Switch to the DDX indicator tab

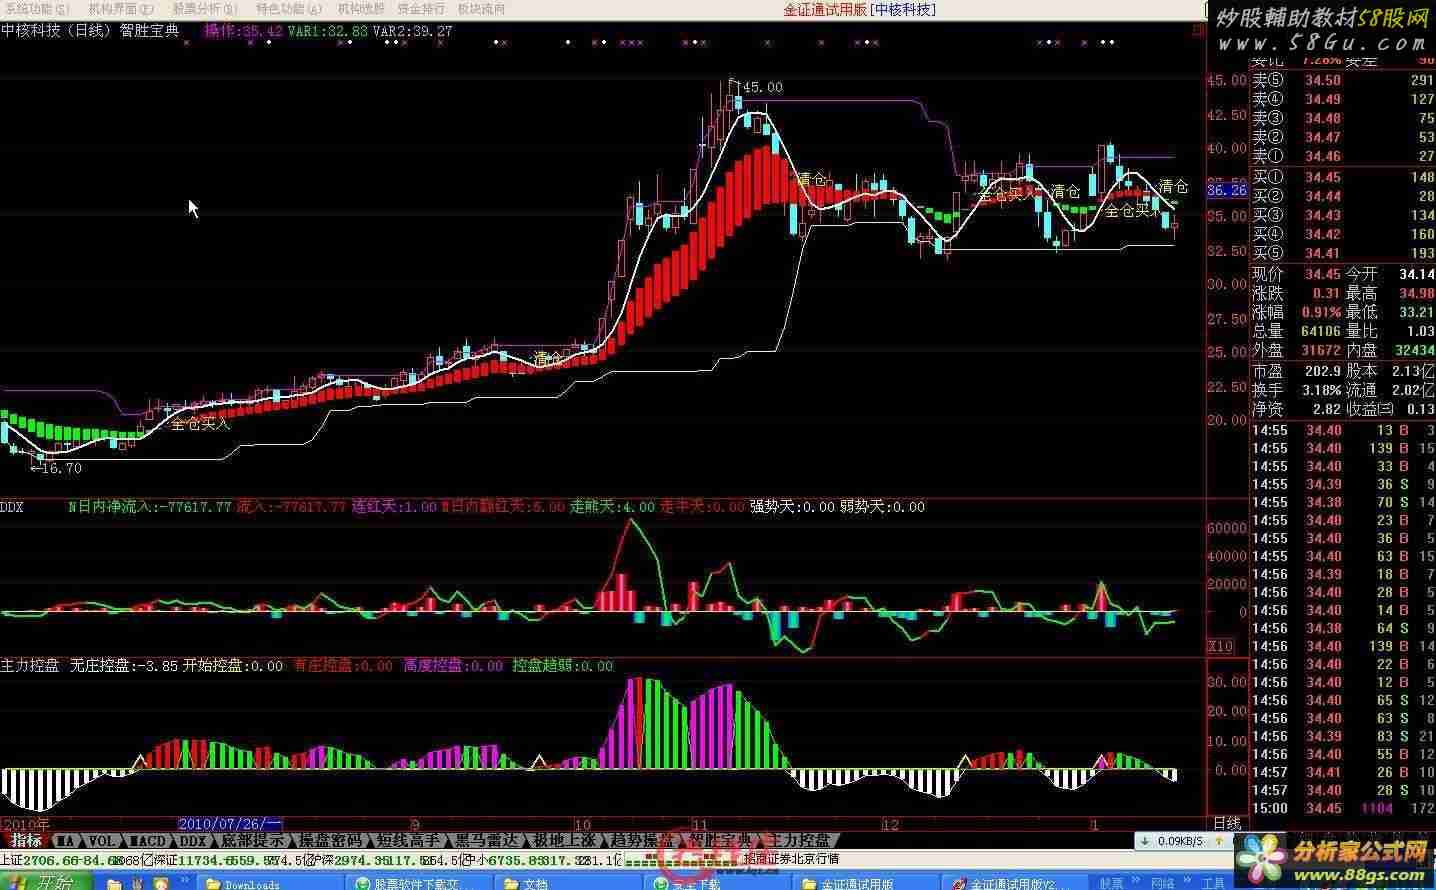point(192,841)
